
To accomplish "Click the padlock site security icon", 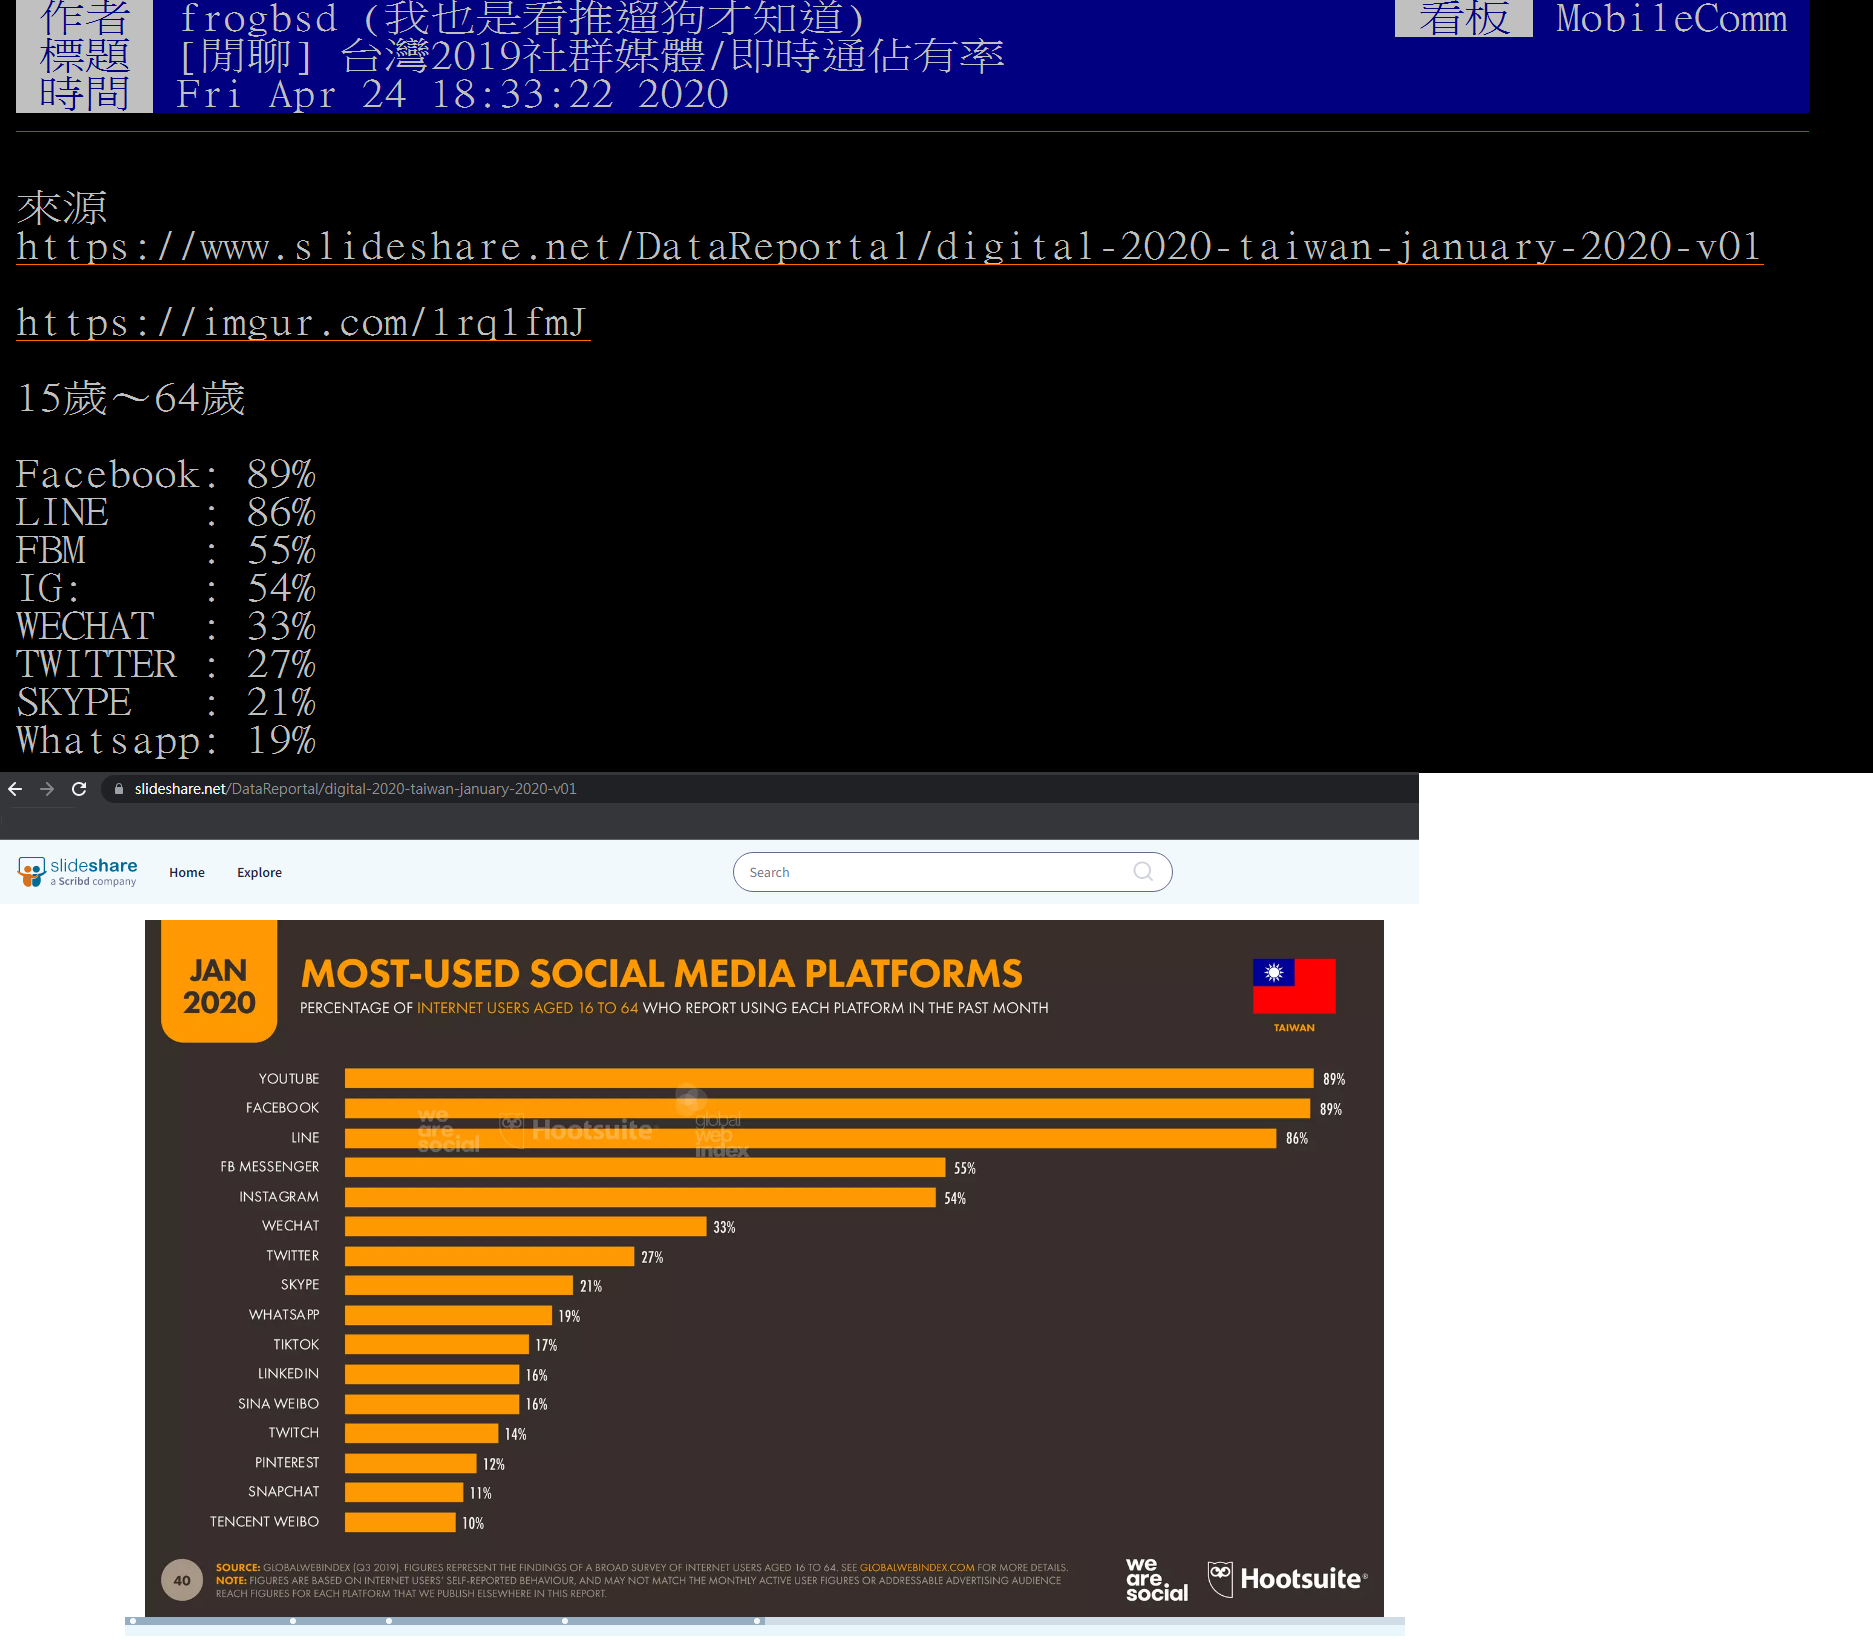I will 119,789.
